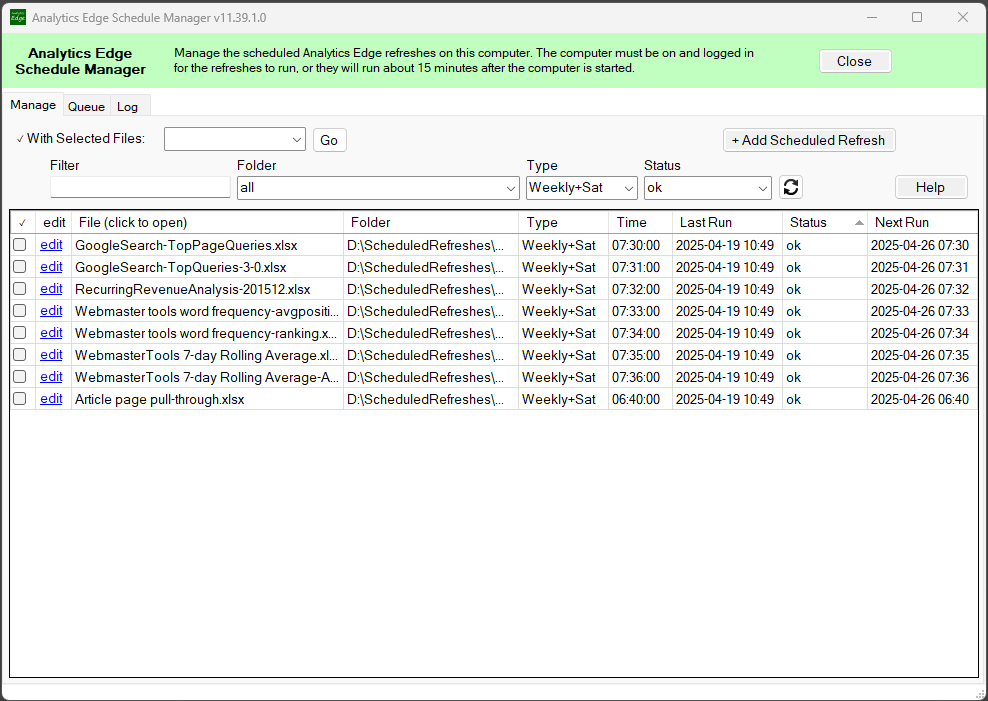The image size is (988, 701).
Task: Sort by the File (click to open) header
Action: coord(207,222)
